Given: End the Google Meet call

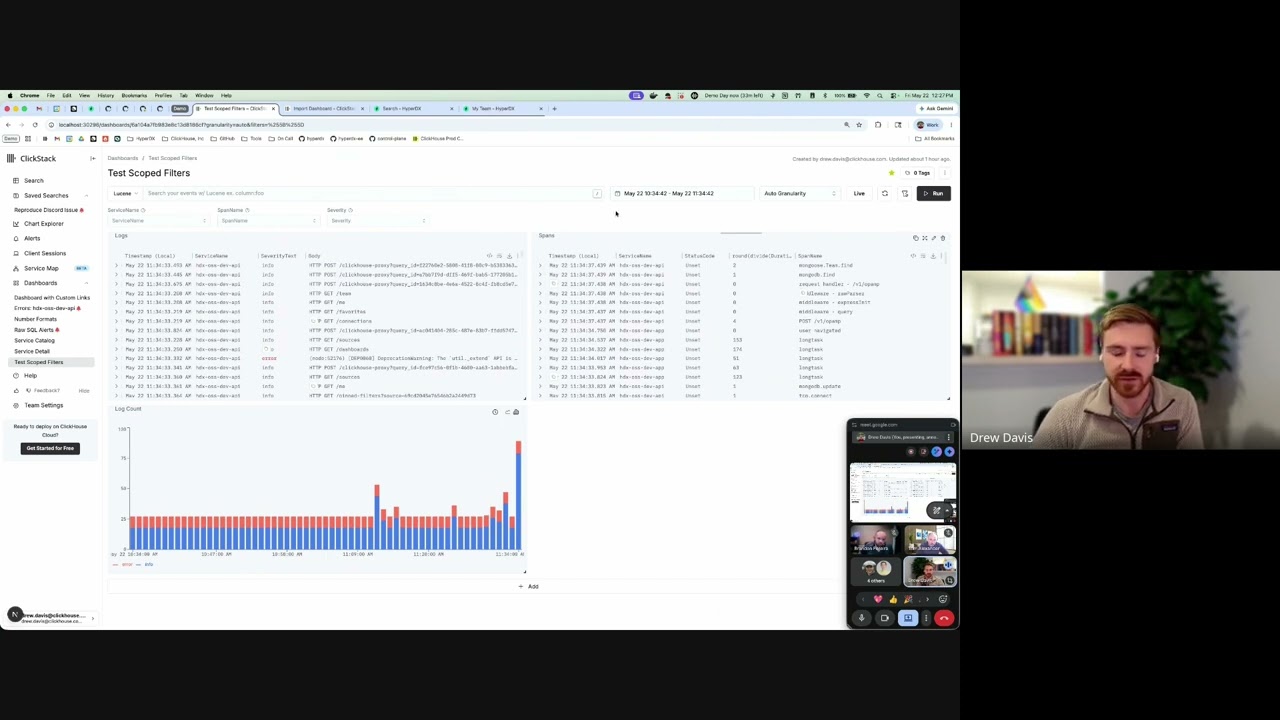Looking at the screenshot, I should point(944,618).
